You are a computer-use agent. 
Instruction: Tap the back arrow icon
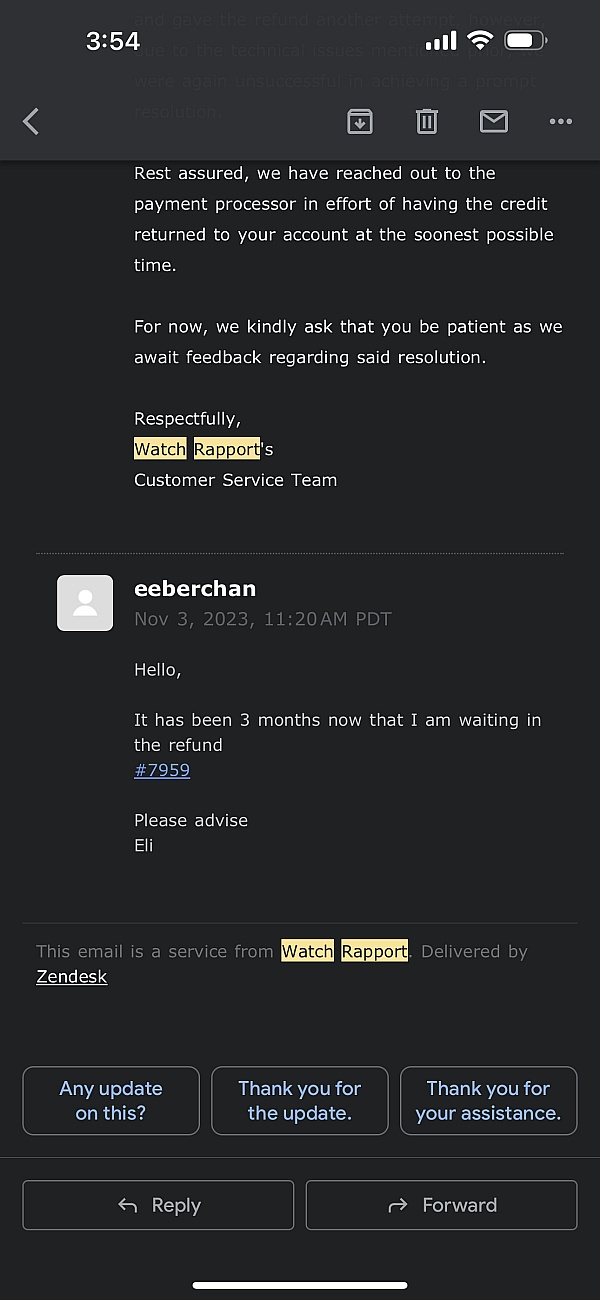(x=31, y=122)
